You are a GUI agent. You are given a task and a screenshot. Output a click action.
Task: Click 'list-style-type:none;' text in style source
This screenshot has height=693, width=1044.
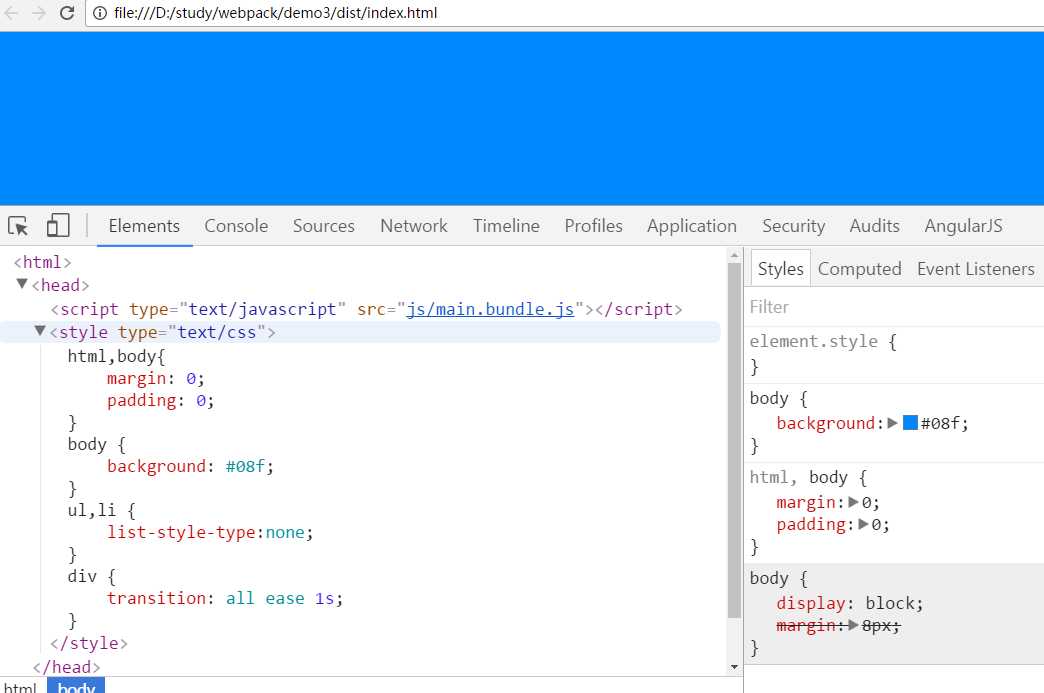(210, 533)
